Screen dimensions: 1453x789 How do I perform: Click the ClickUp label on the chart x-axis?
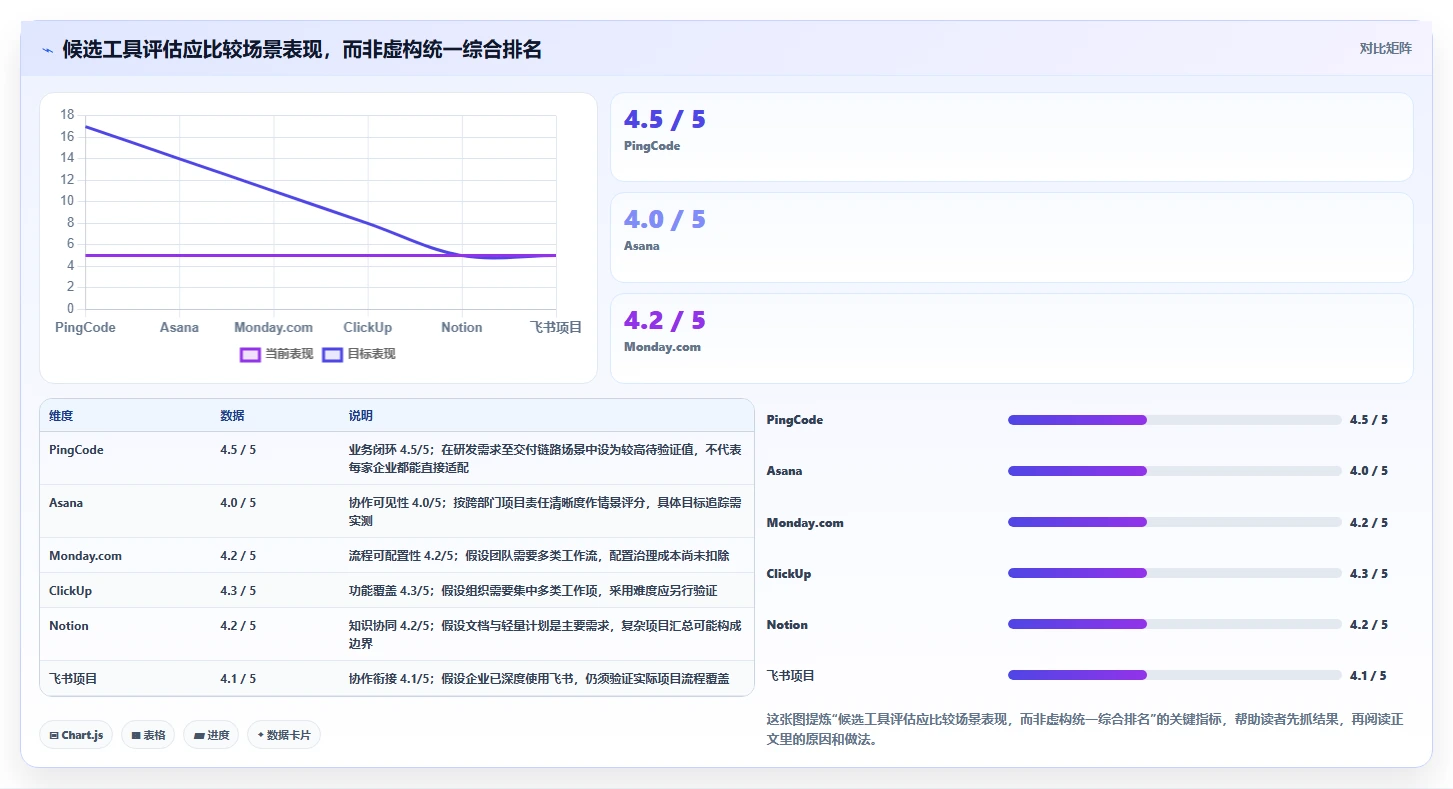coord(367,328)
